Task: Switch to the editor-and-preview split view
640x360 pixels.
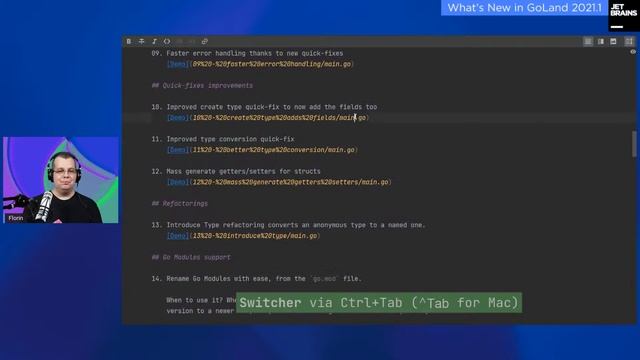Action: coord(601,41)
